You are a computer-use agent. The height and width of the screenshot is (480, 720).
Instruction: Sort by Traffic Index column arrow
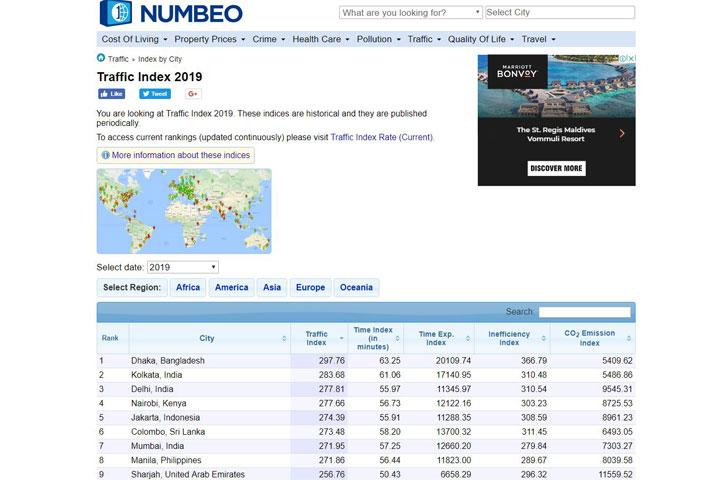click(342, 339)
